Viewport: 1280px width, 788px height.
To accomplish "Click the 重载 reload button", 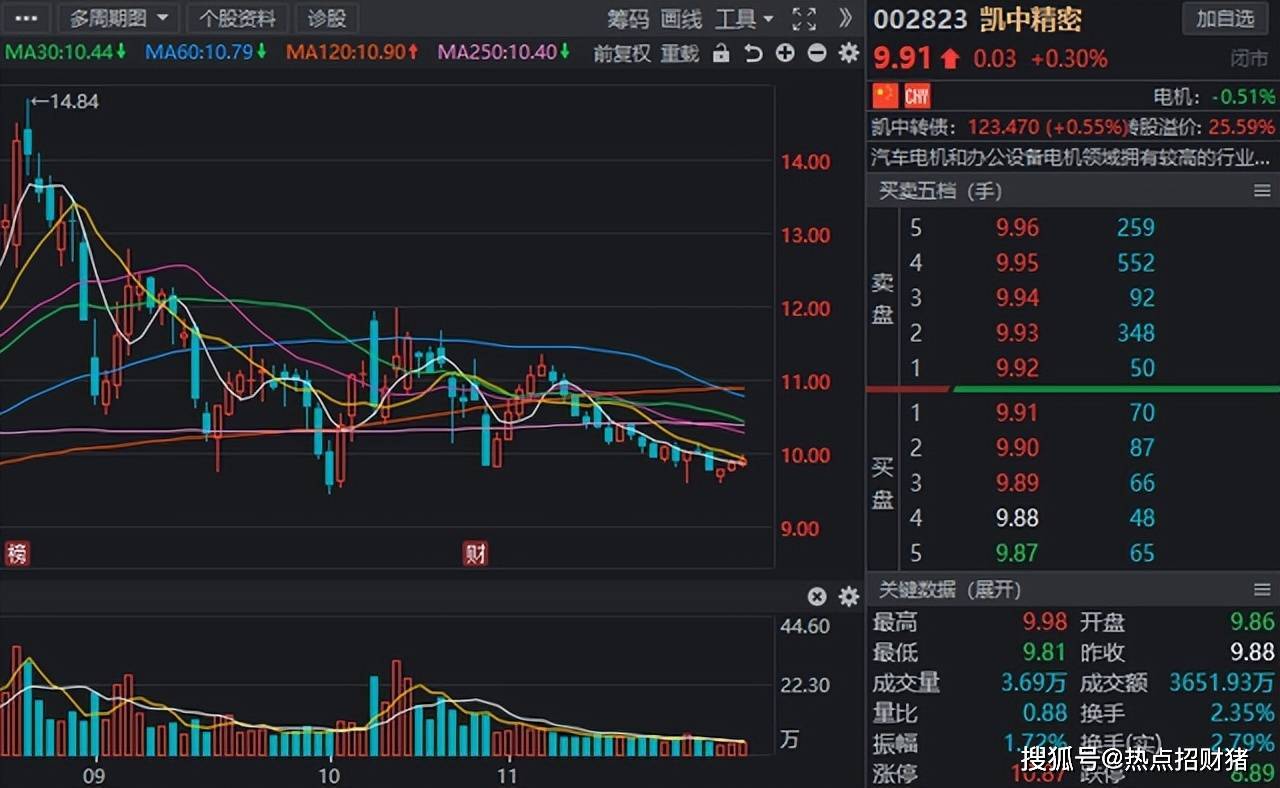I will [680, 54].
